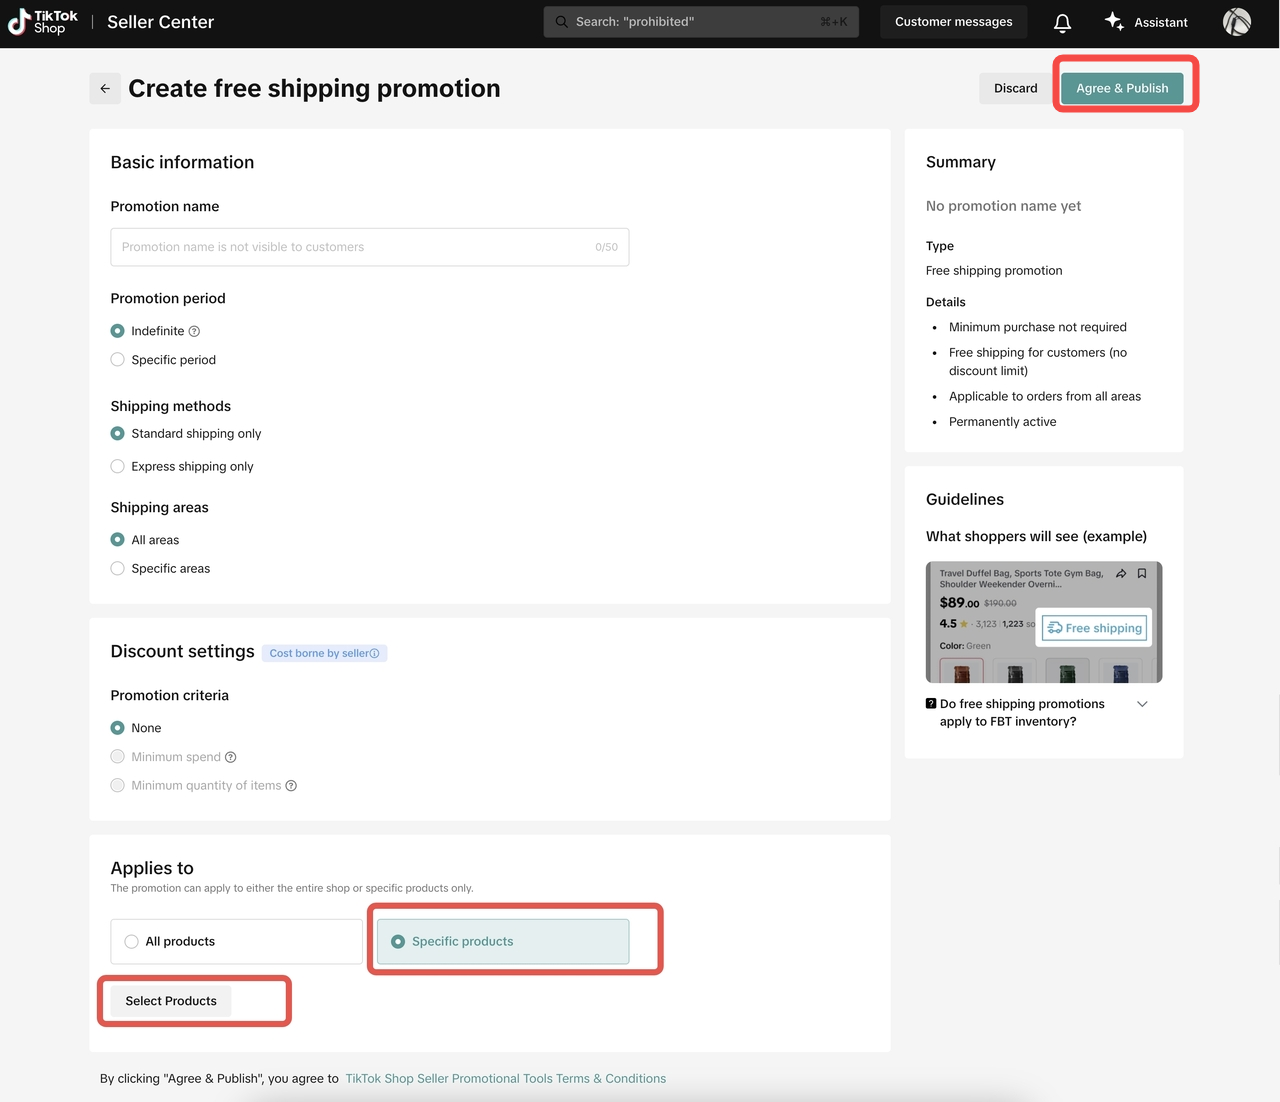The height and width of the screenshot is (1102, 1280).
Task: Choose the All products option
Action: coord(132,942)
